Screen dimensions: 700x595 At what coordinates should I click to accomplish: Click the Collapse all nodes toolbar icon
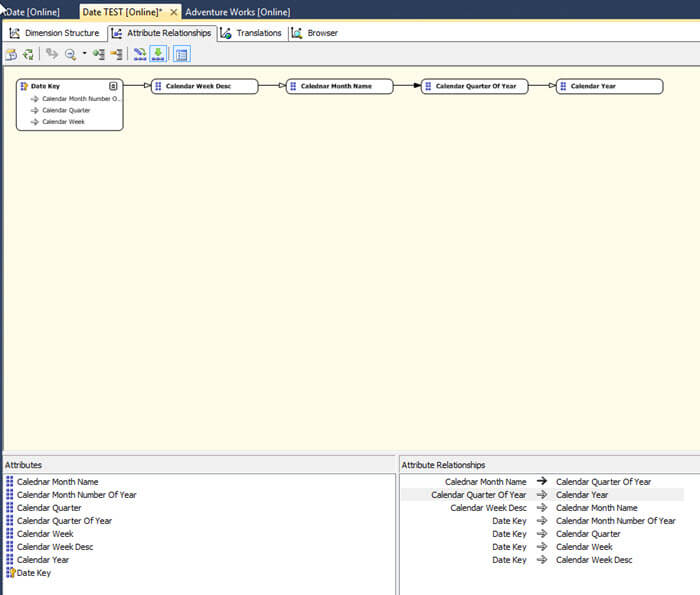click(x=117, y=54)
